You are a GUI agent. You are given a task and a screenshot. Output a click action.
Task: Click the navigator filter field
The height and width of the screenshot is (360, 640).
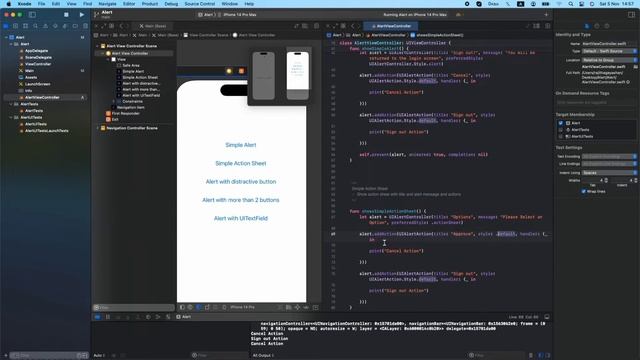pos(49,356)
